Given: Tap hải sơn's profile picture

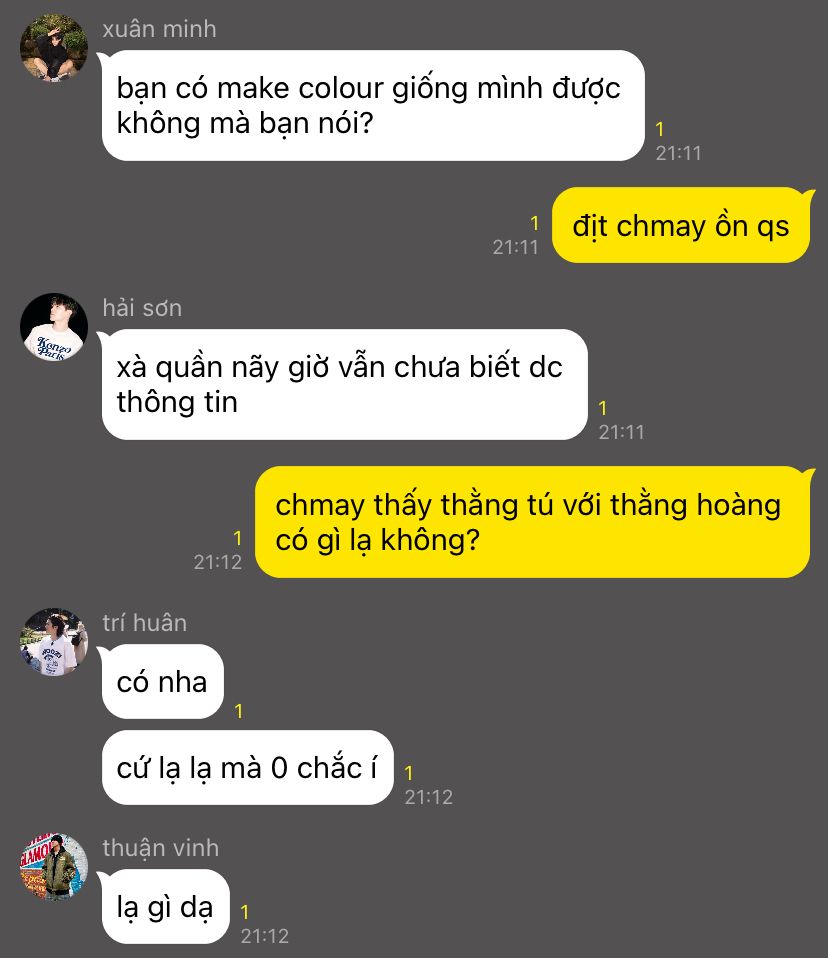Looking at the screenshot, I should (x=54, y=327).
